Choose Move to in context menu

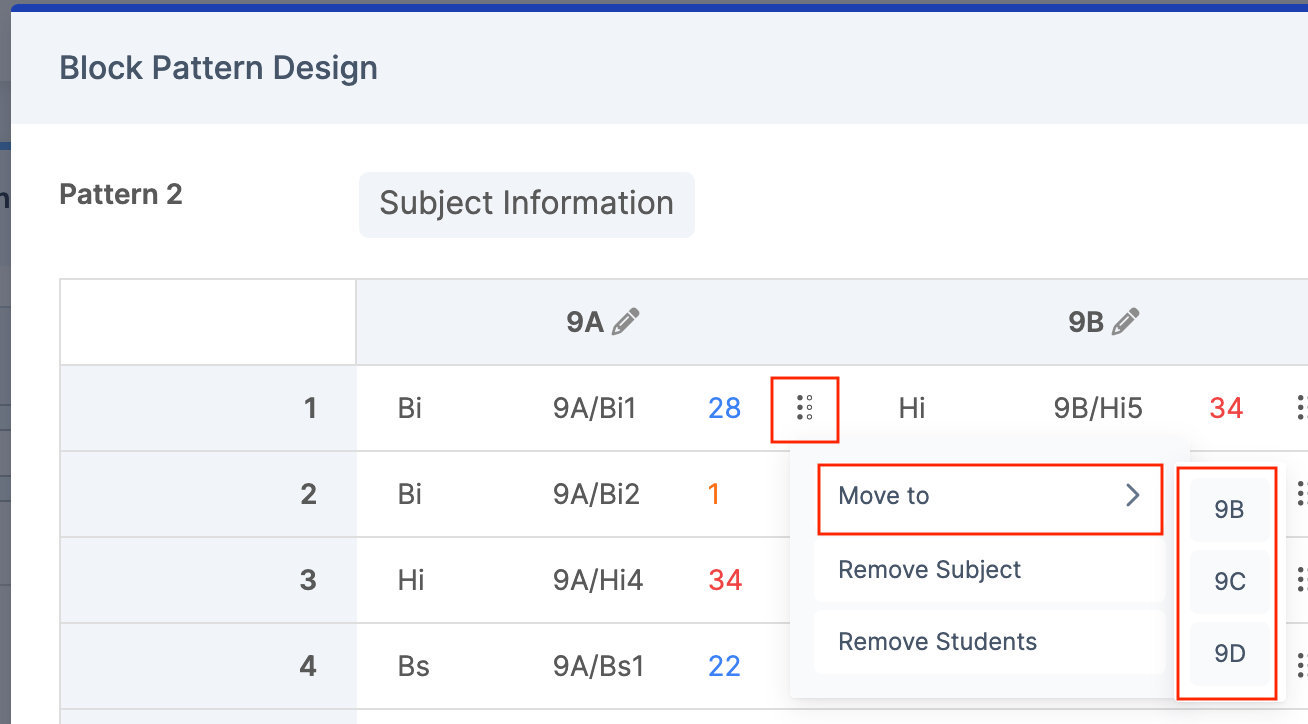tap(990, 497)
